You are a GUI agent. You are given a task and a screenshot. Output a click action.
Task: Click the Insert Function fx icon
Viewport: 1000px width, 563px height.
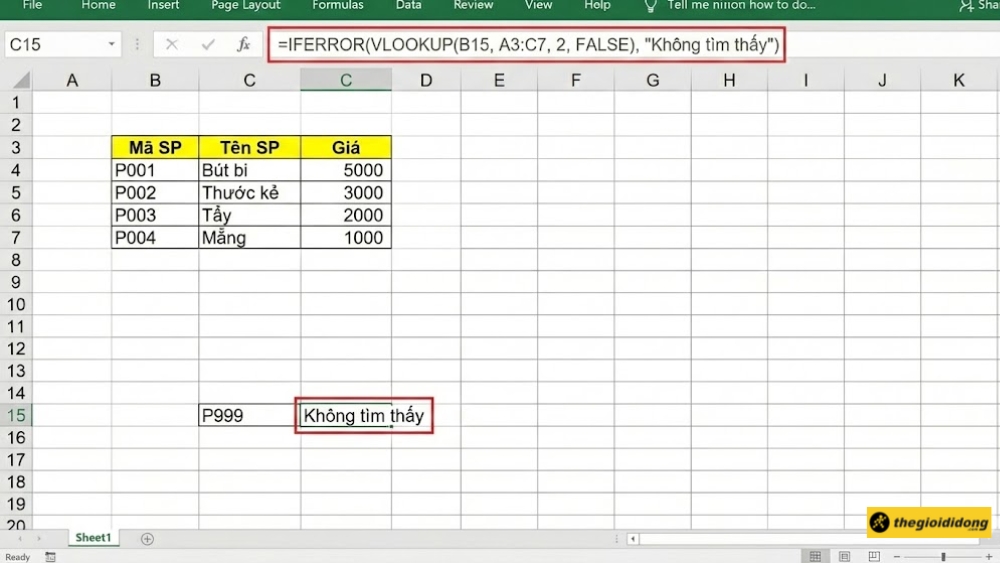[243, 45]
